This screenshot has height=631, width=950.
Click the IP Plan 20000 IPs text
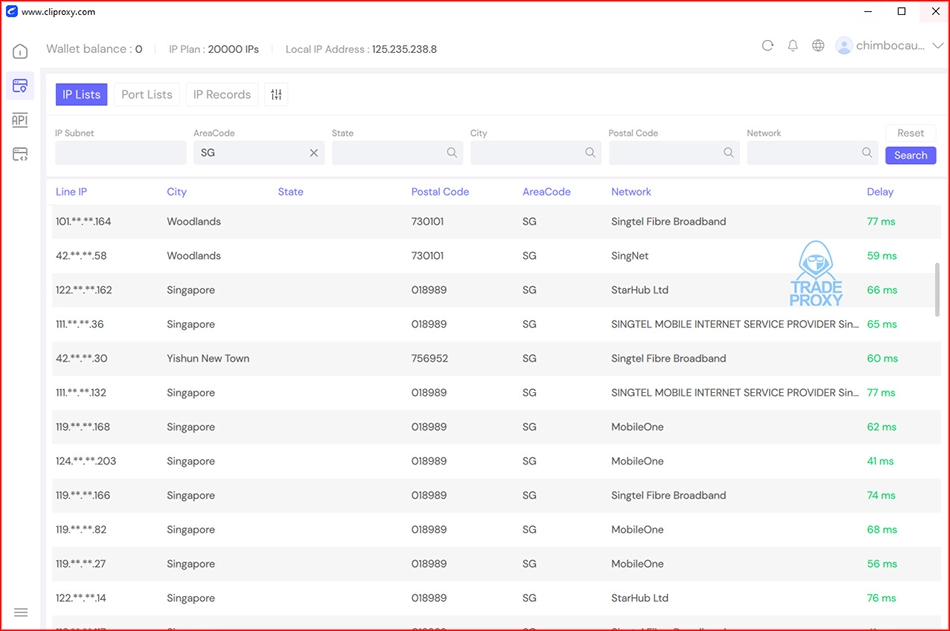[213, 49]
